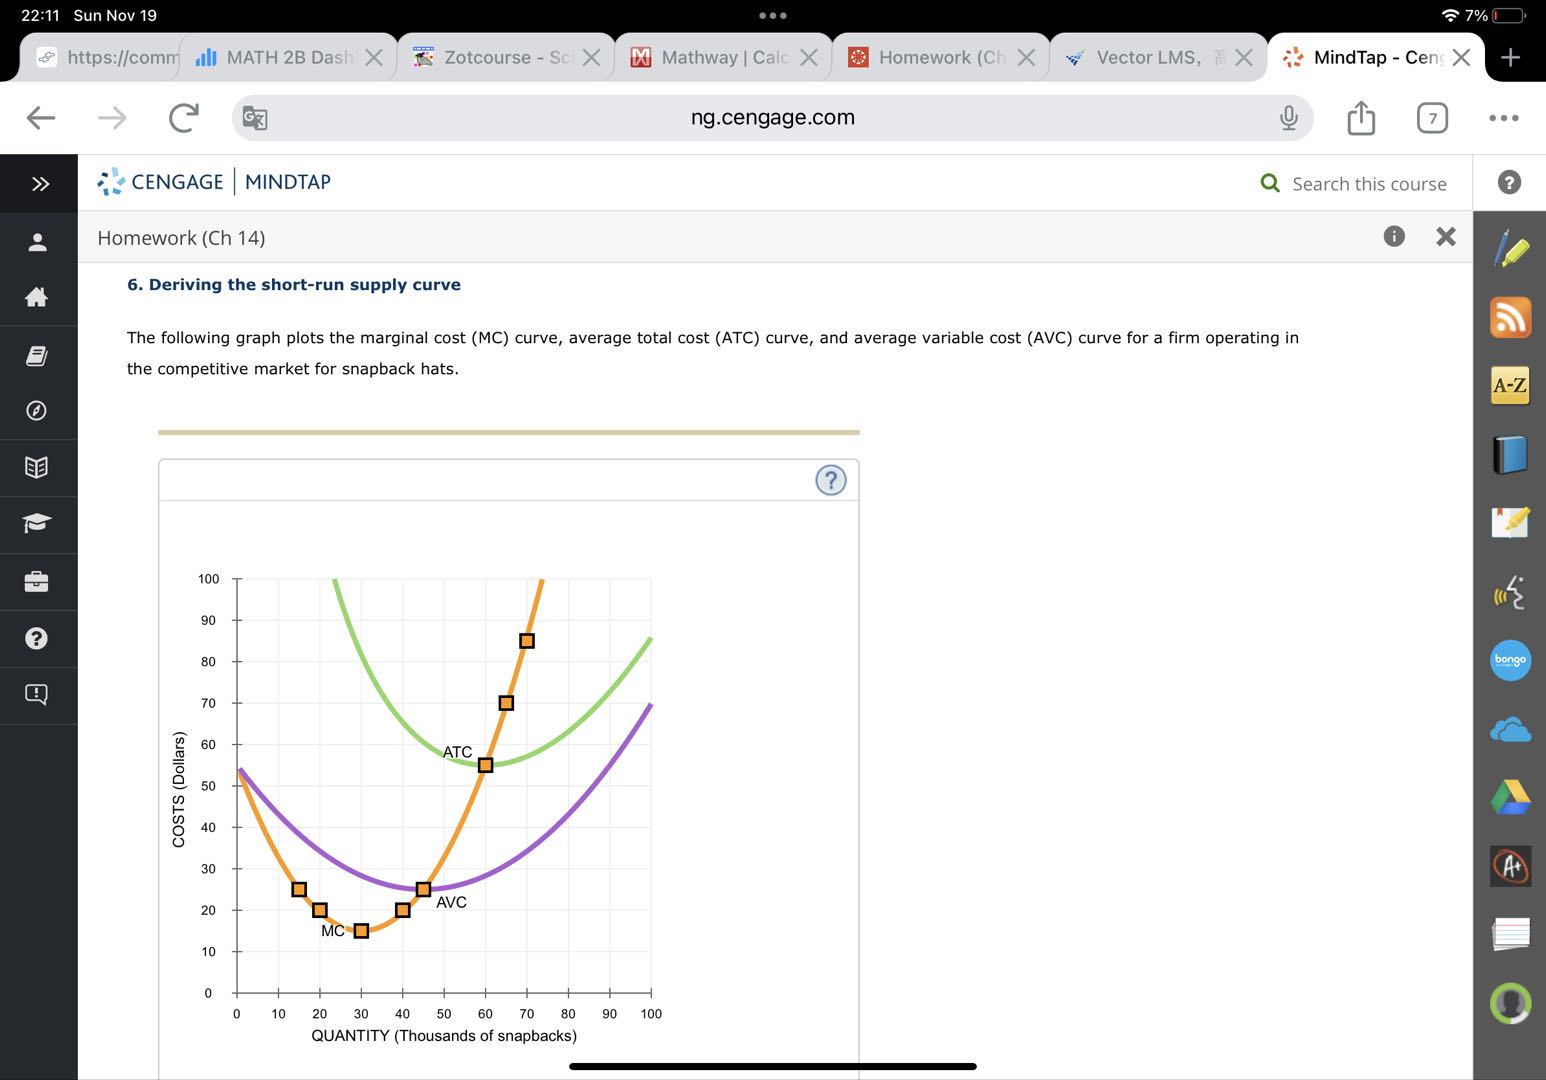Open the graph help question mark button
Image resolution: width=1546 pixels, height=1080 pixels.
coord(831,481)
